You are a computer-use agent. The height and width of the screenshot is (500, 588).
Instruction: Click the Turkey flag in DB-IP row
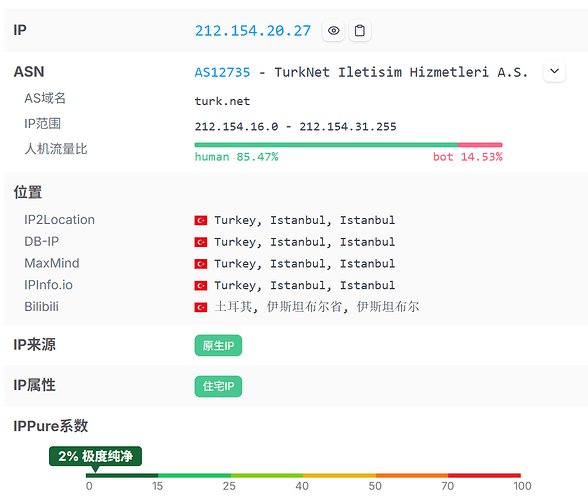point(201,242)
